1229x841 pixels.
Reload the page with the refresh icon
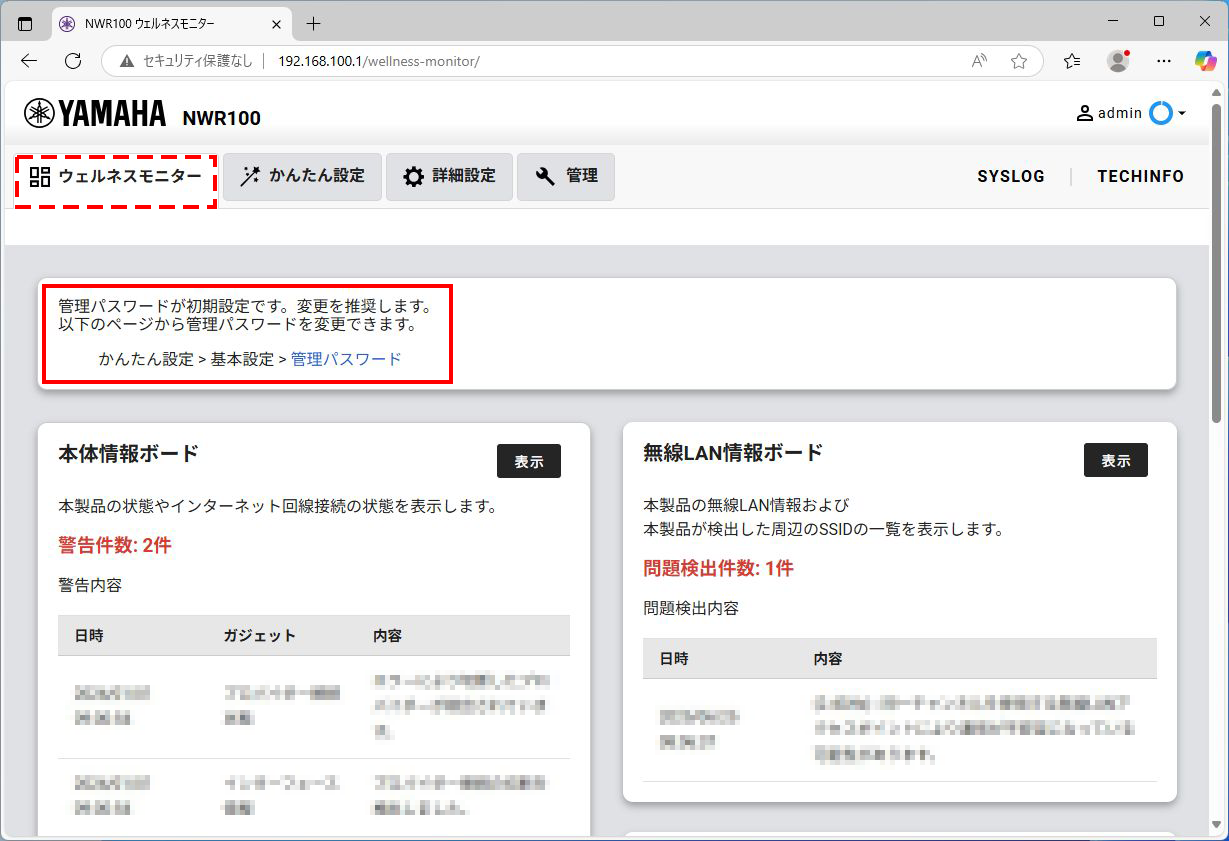click(x=72, y=61)
